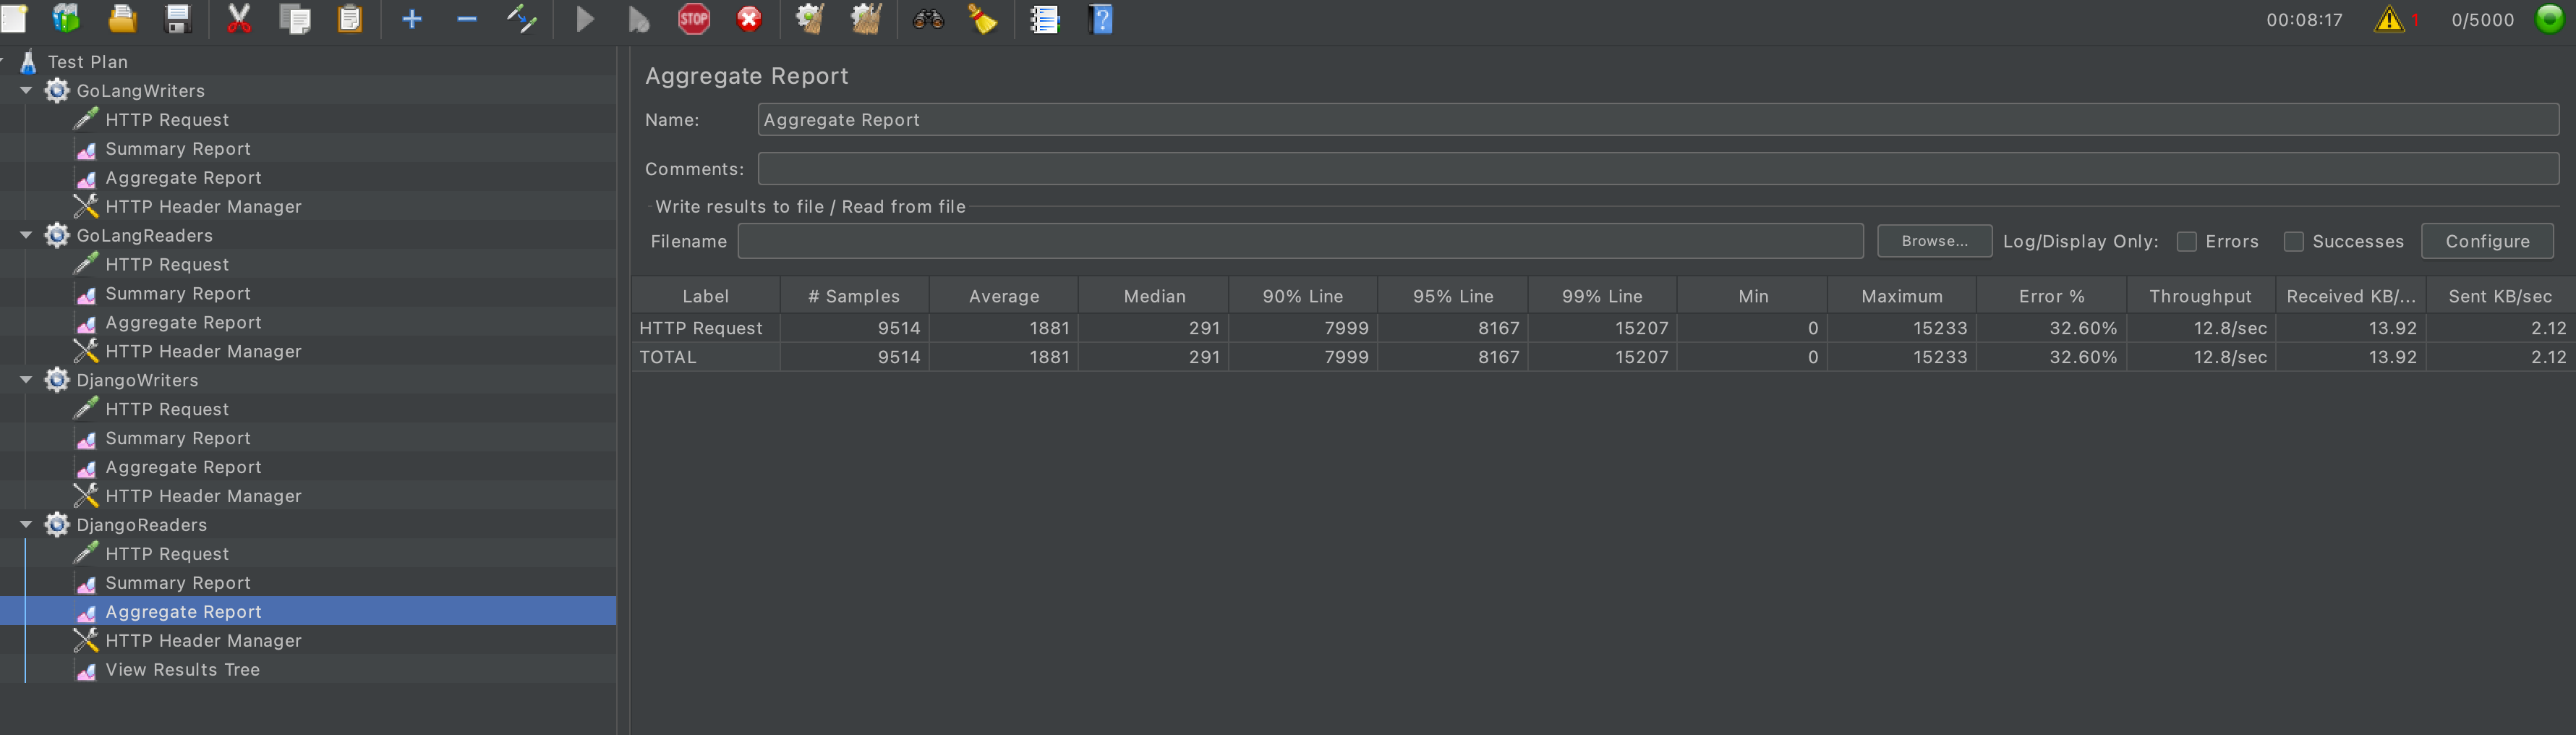Select the DjangoWriters HTTP Header Manager

point(203,495)
